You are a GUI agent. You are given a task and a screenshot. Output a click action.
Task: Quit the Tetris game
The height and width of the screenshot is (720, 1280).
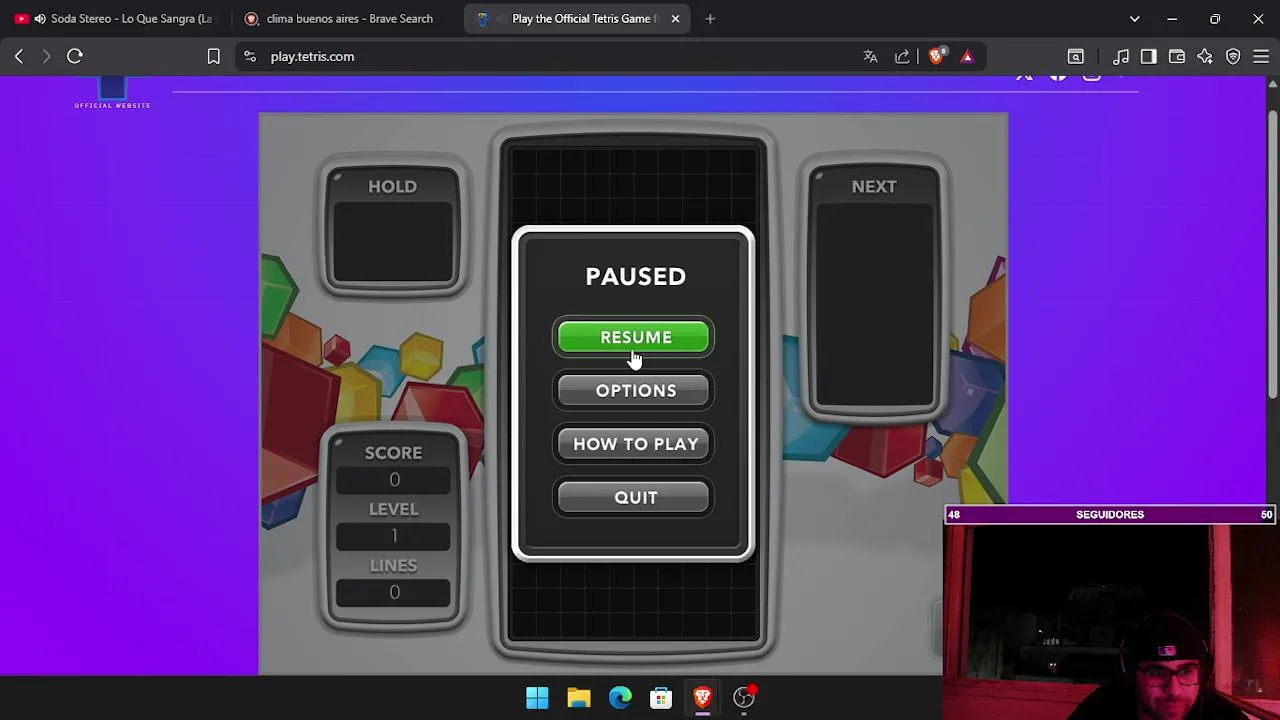tap(634, 497)
